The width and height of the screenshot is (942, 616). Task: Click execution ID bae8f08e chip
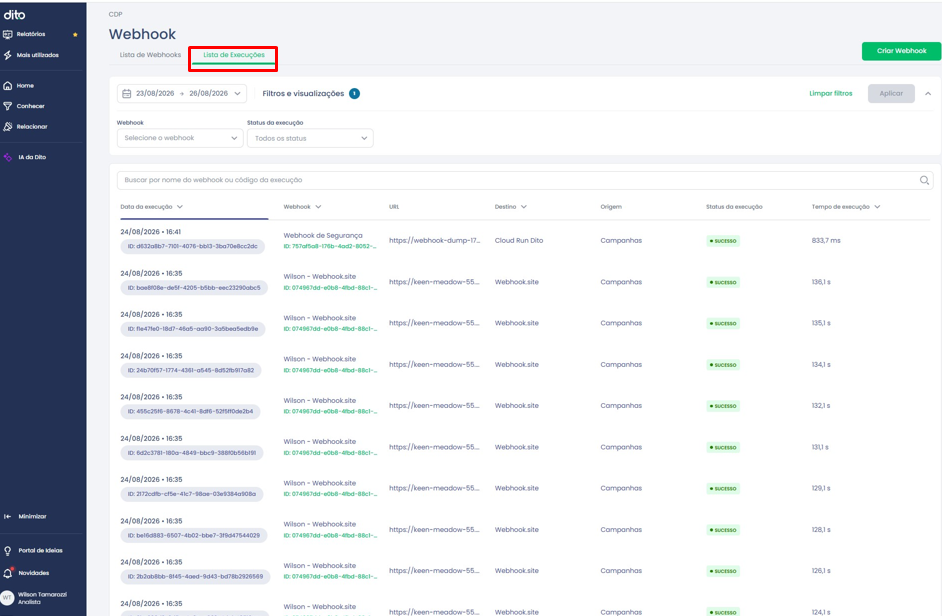(x=194, y=288)
